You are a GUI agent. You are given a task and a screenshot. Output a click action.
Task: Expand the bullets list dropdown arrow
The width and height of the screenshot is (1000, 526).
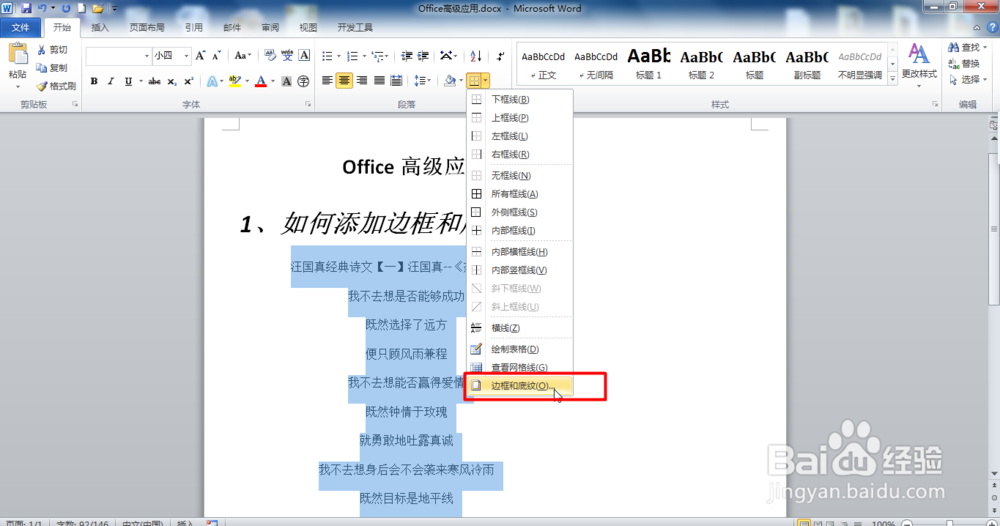pos(339,56)
